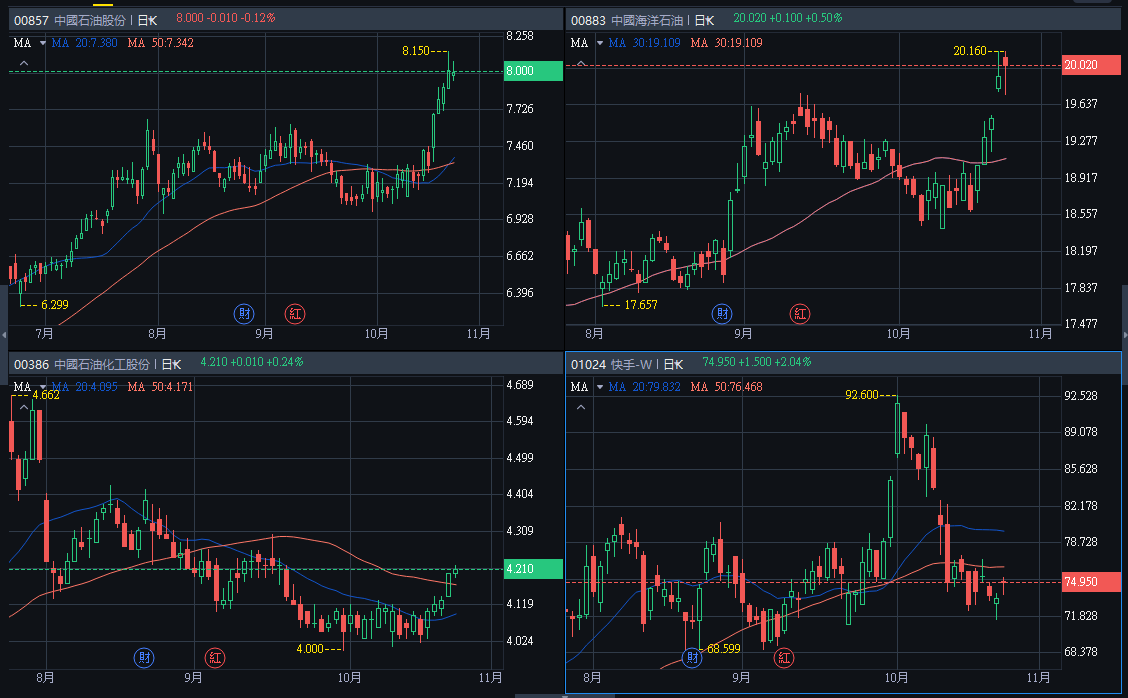The height and width of the screenshot is (698, 1128).
Task: Click the 財 earnings marker on the 01024 chart
Action: coord(692,657)
